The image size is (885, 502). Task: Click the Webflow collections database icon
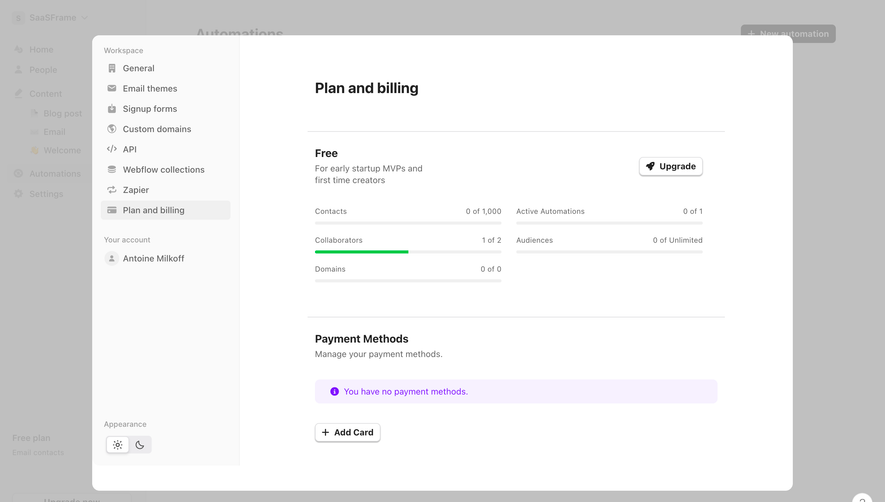[x=112, y=169]
